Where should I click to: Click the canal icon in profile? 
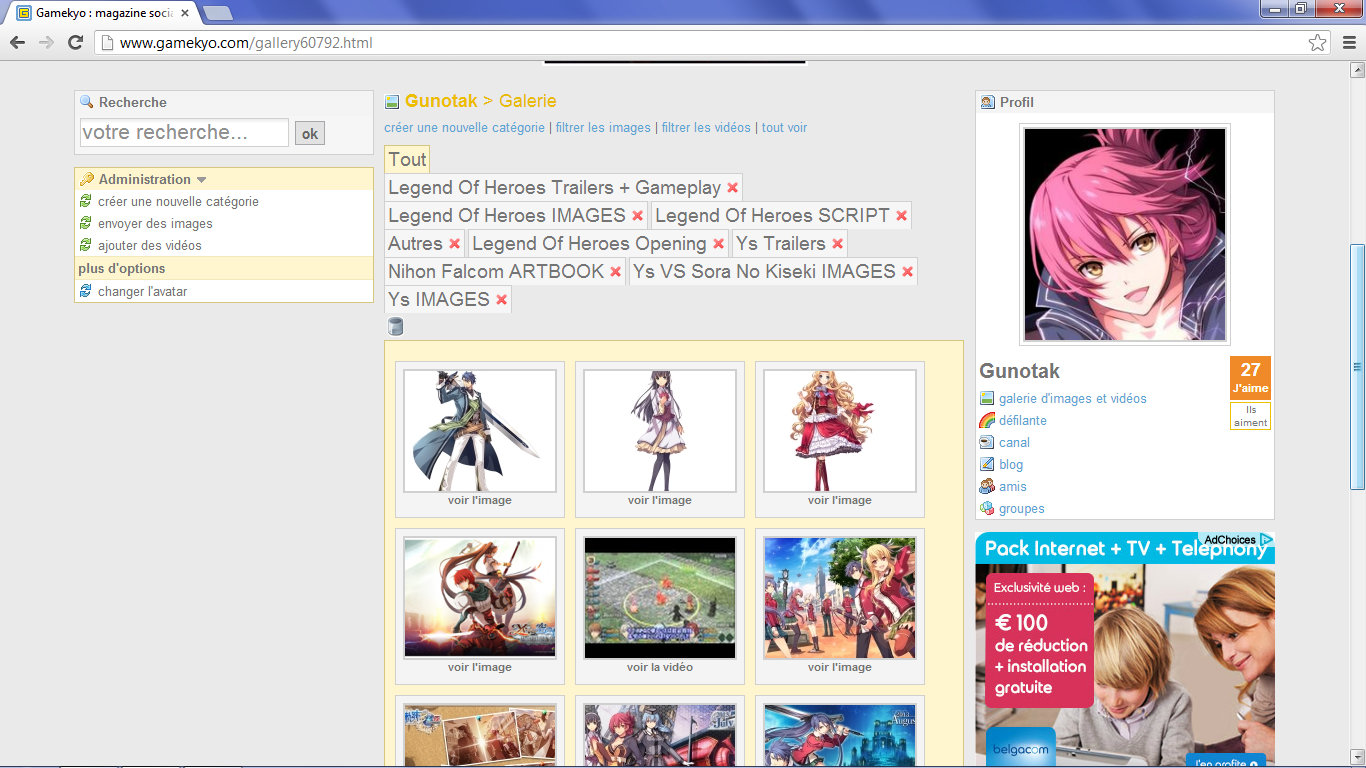tap(988, 442)
